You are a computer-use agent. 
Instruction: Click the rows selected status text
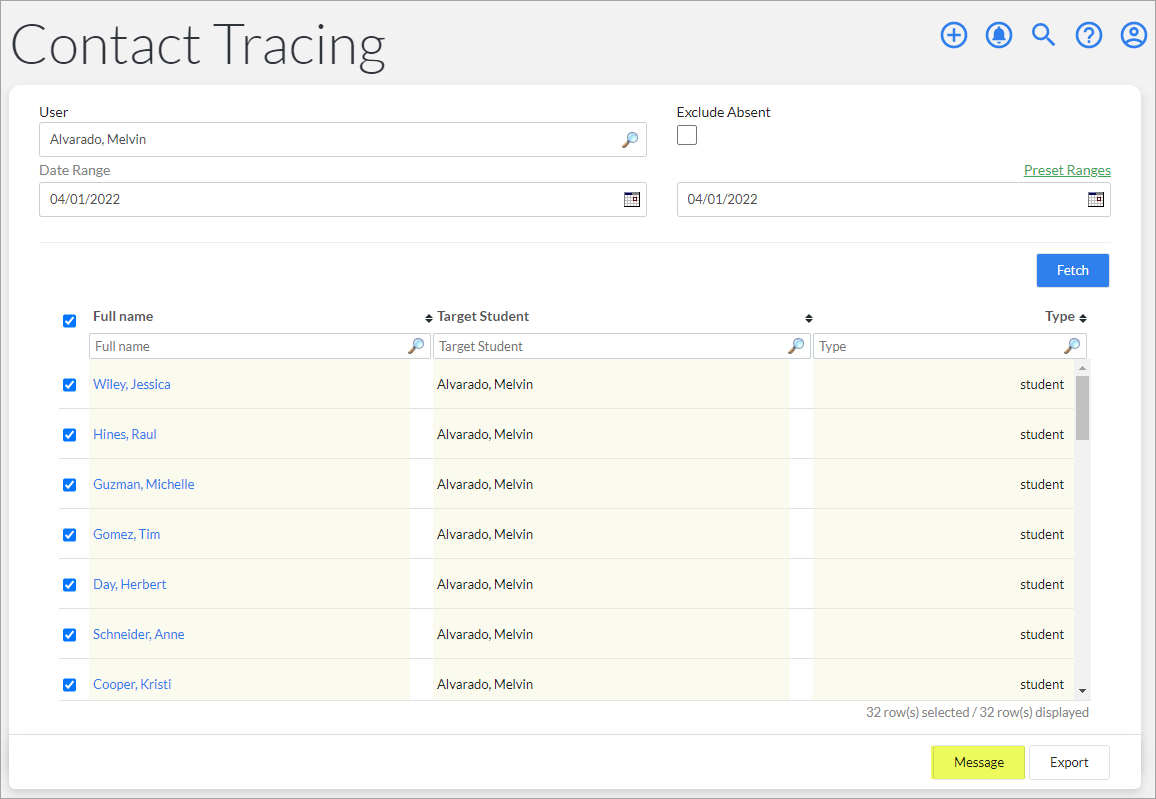977,712
